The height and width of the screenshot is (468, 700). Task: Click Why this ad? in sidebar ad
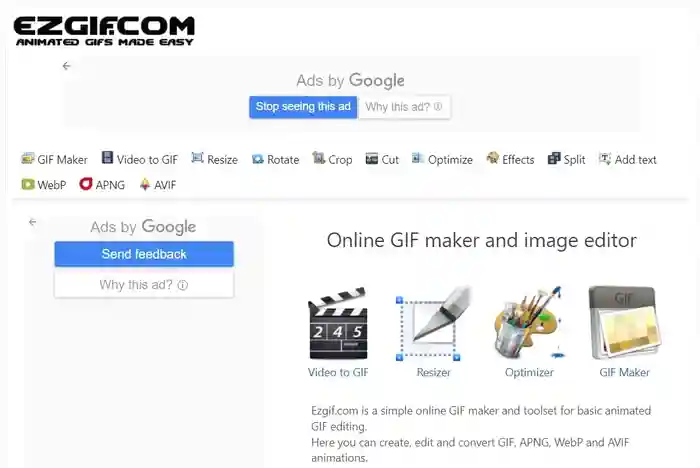(x=144, y=285)
